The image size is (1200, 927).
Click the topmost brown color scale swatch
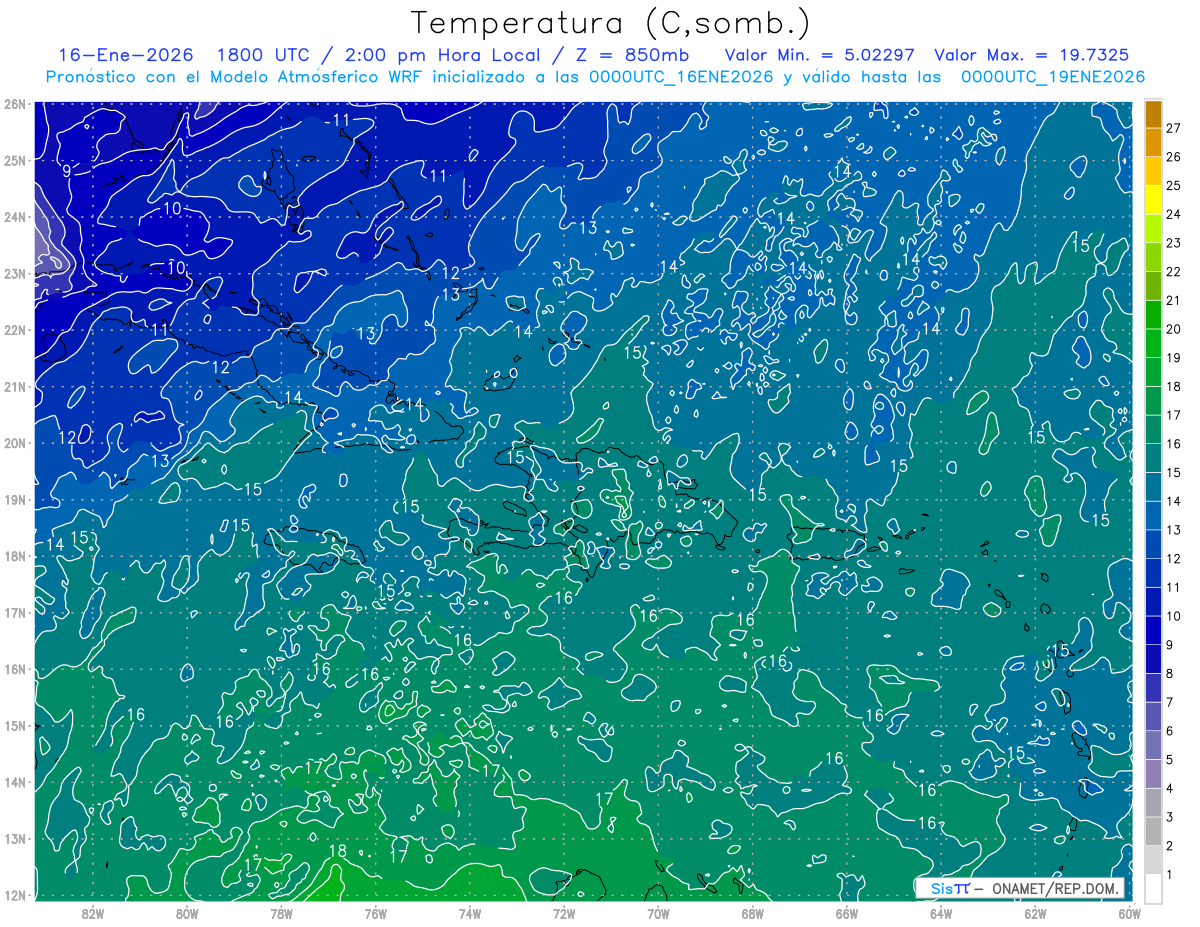coord(1153,114)
